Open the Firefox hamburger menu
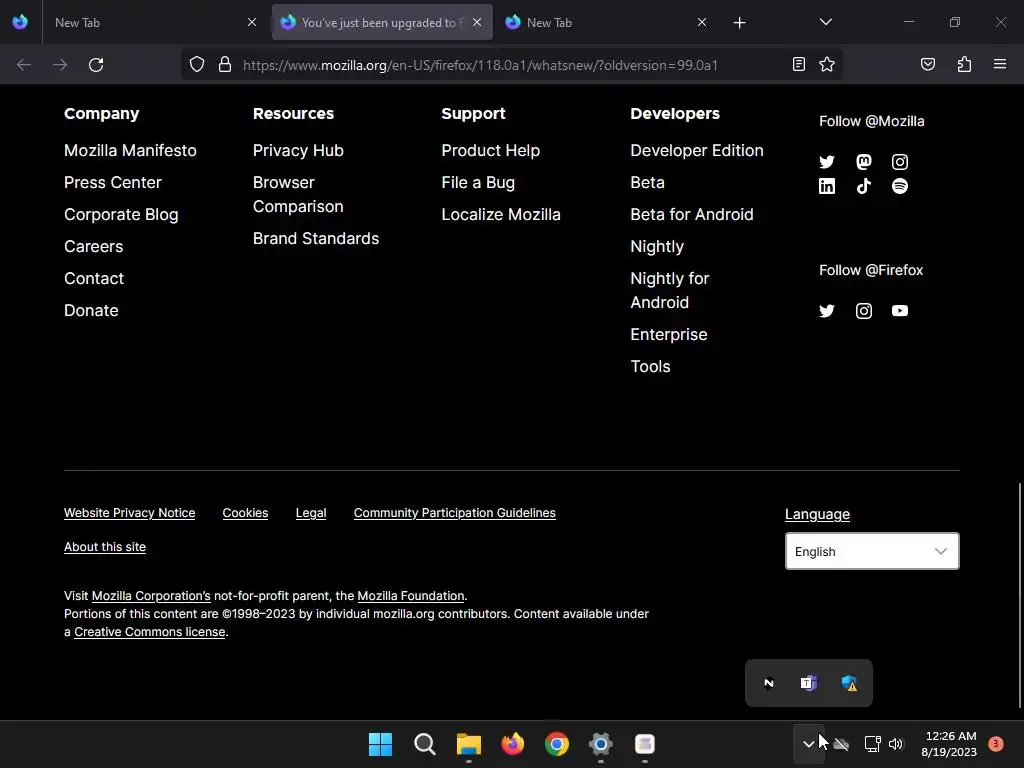Viewport: 1024px width, 768px height. pyautogui.click(x=999, y=64)
